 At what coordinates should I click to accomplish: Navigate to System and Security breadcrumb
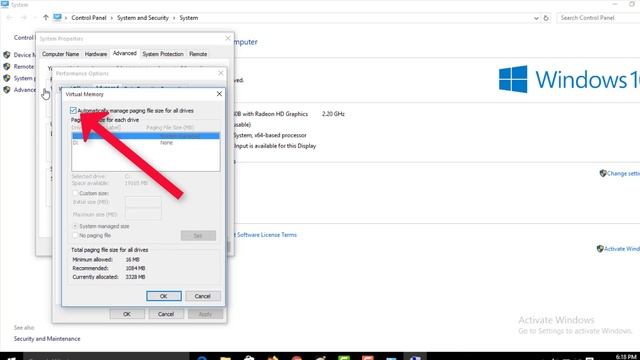[143, 18]
